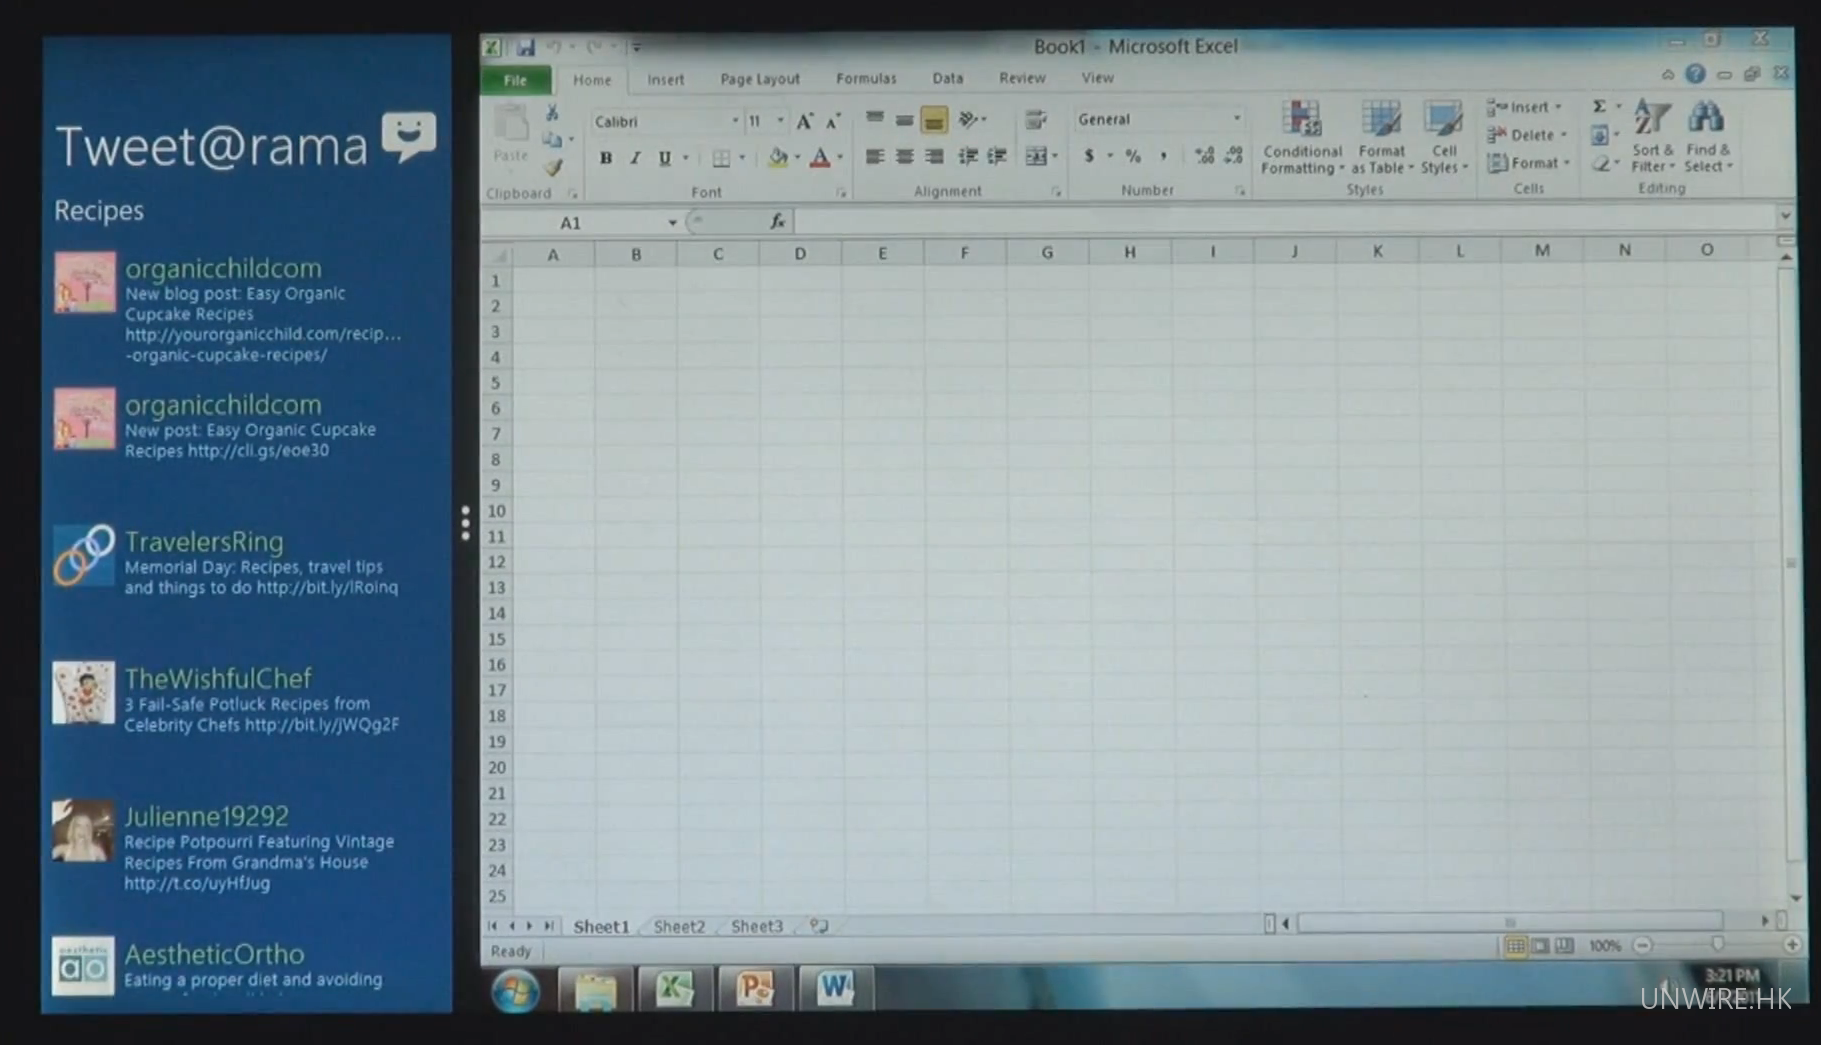Click the Insert Function fx icon
Screen dimensions: 1821x1045
777,222
